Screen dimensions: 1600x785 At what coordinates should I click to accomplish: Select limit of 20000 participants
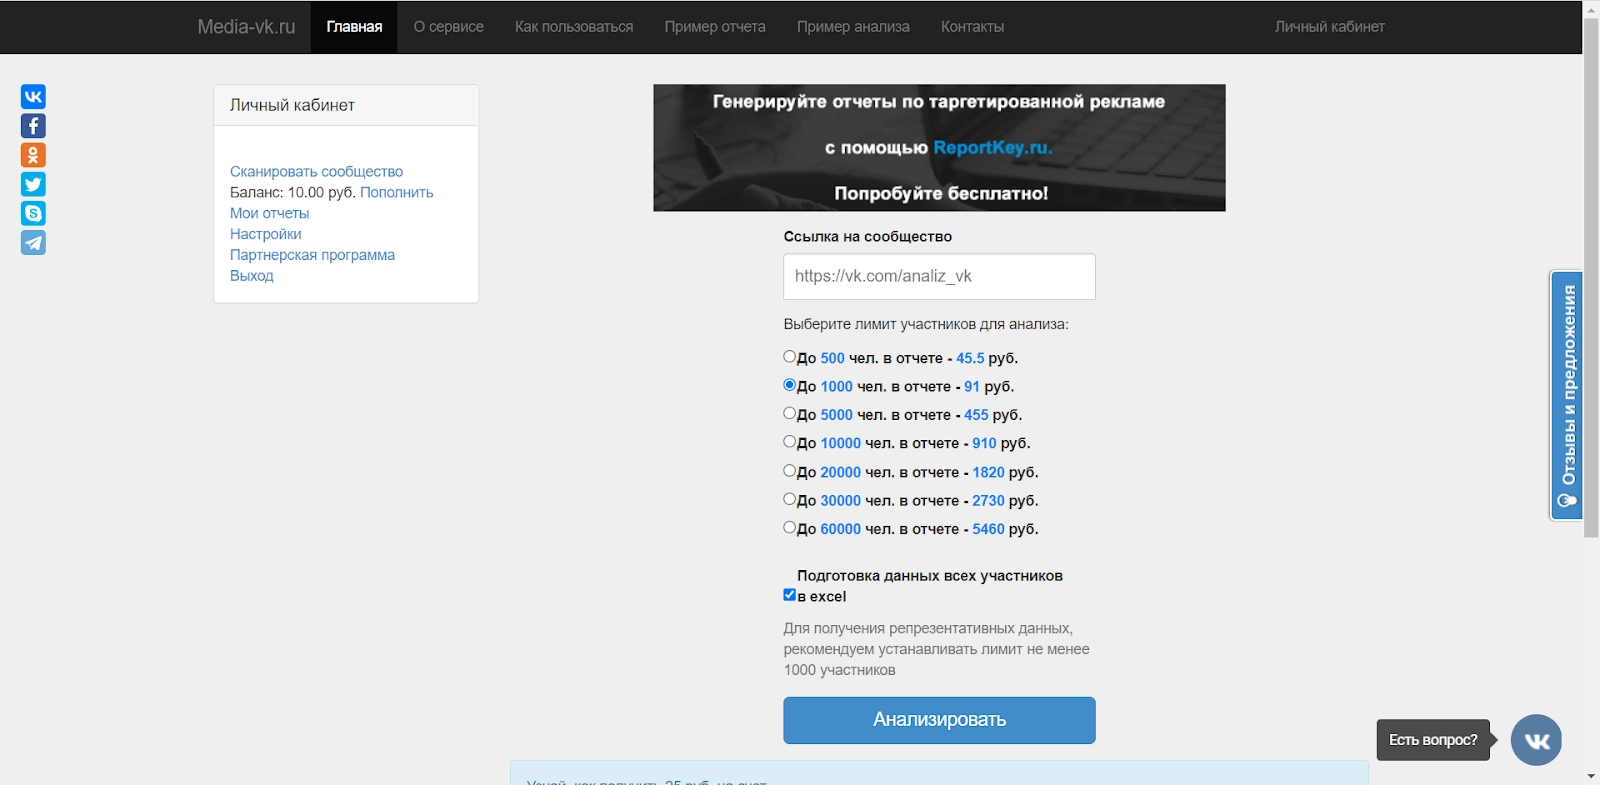tap(790, 470)
